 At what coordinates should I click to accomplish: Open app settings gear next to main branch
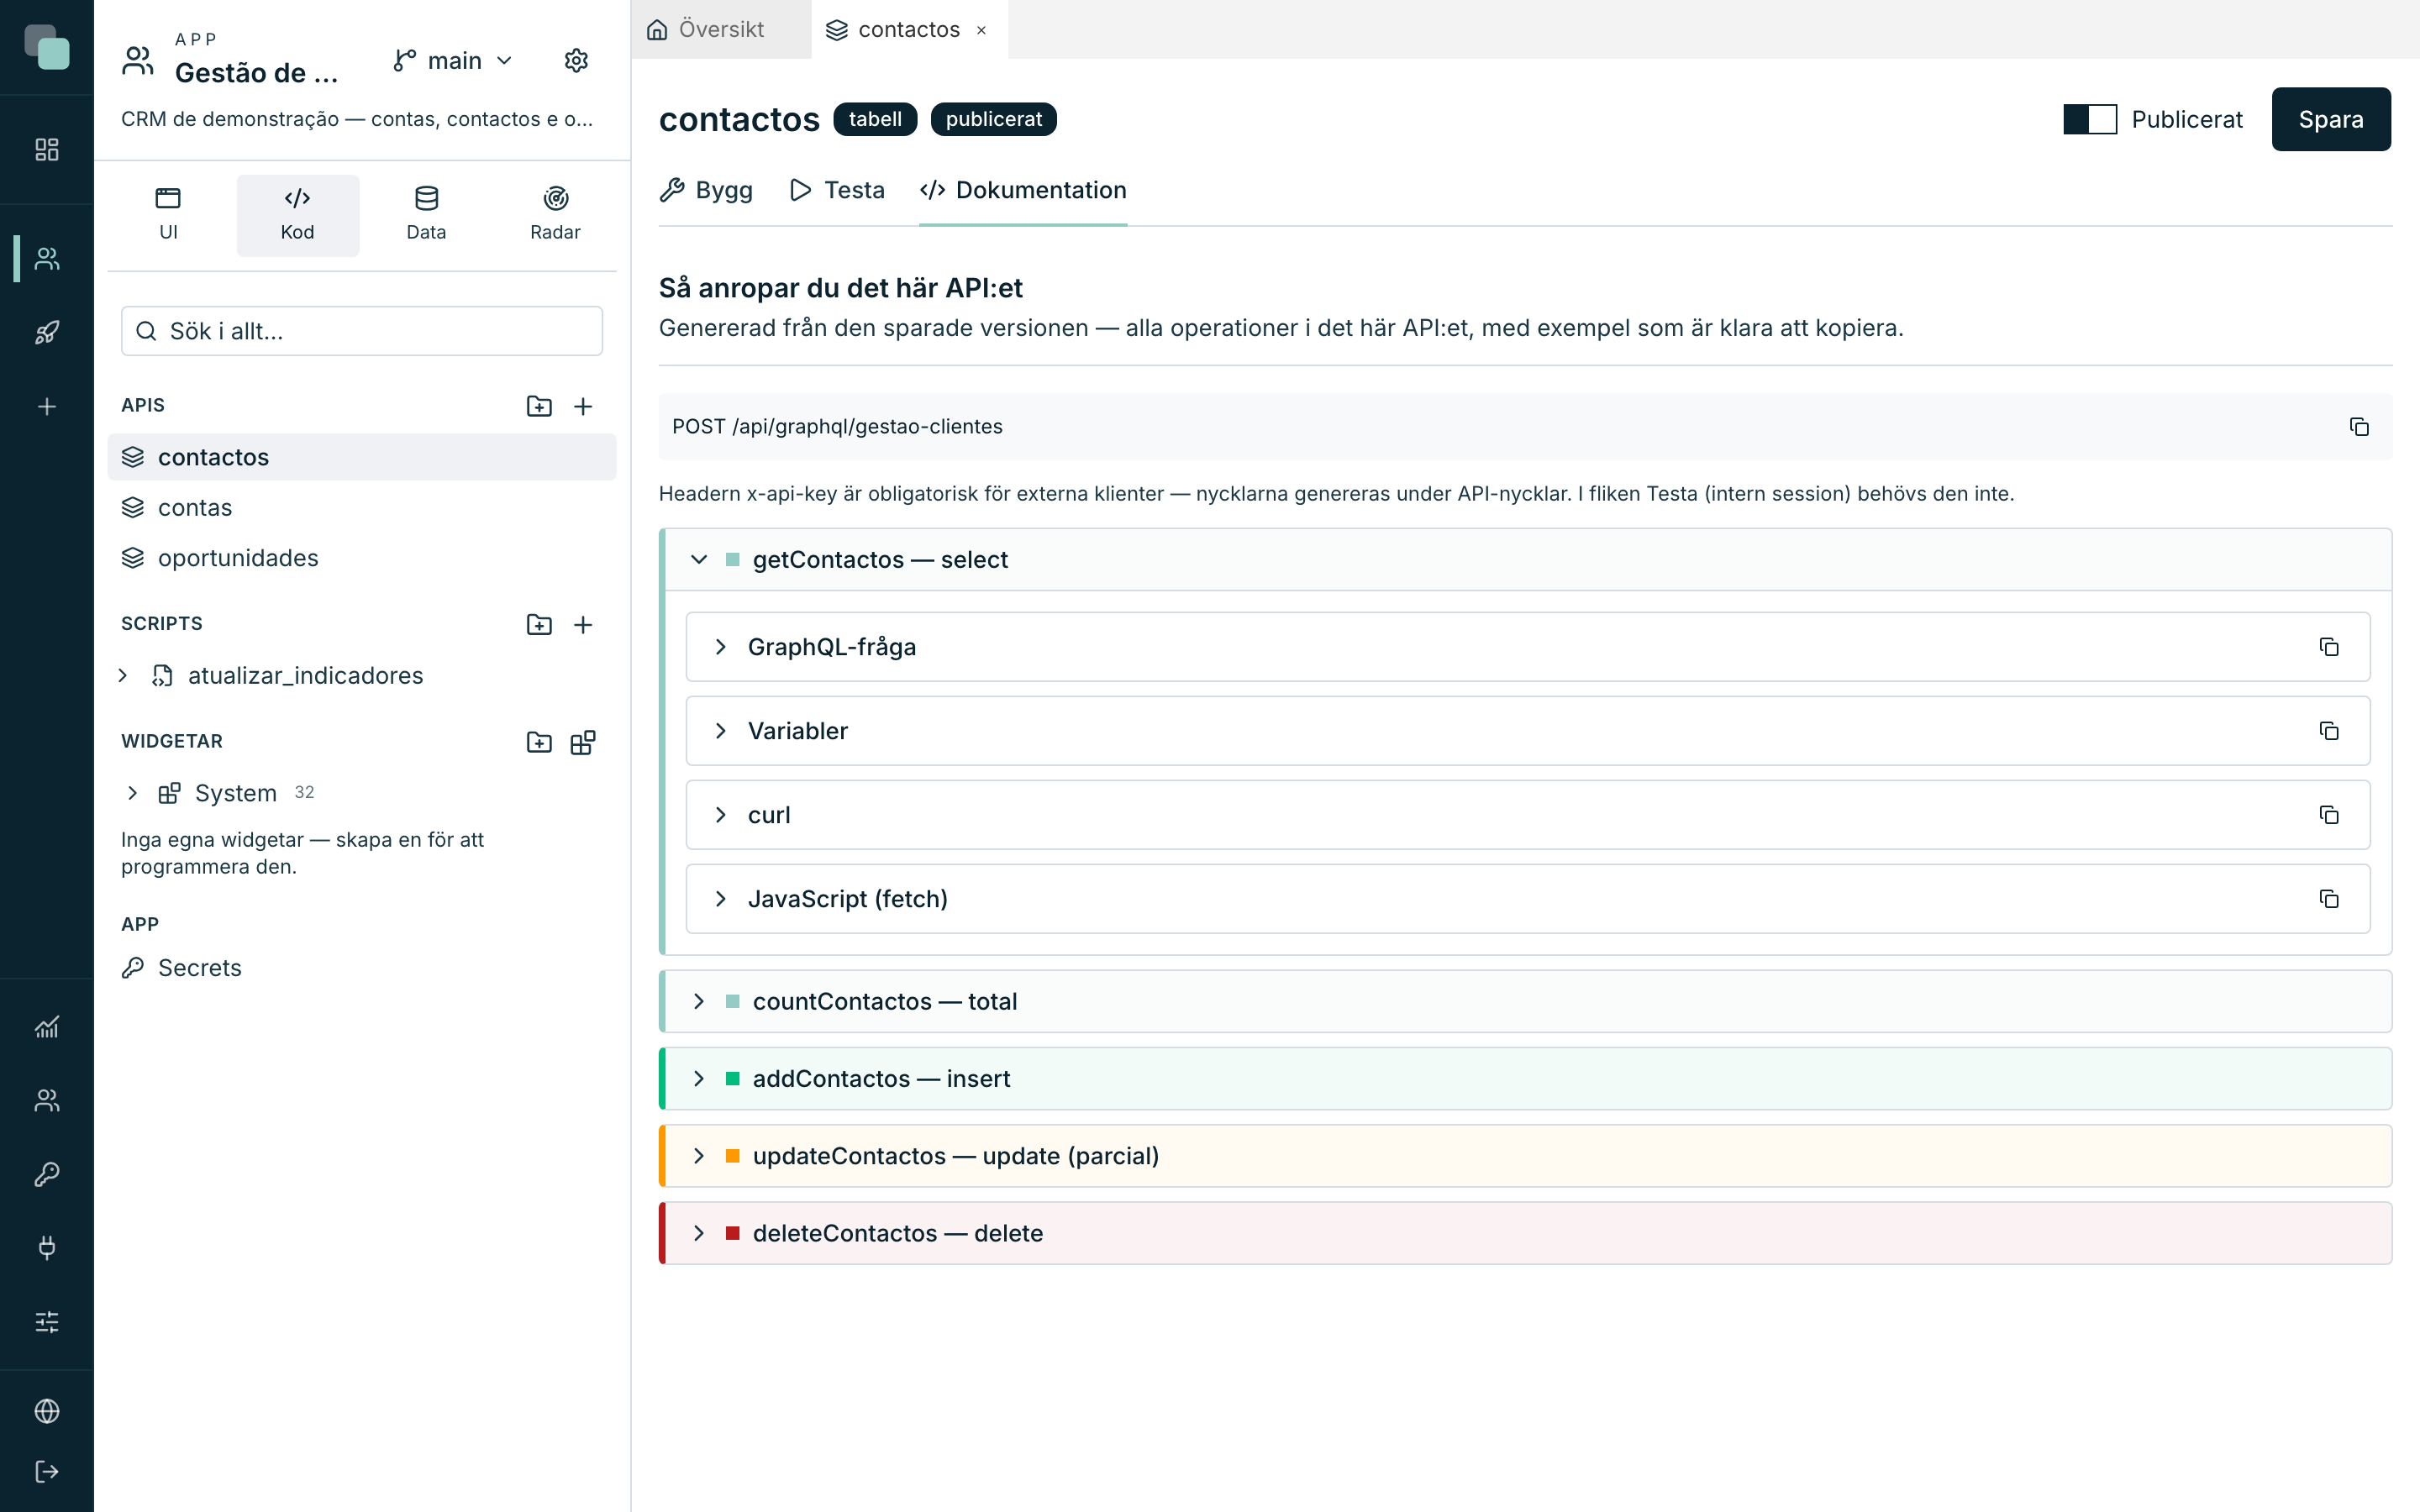[576, 61]
